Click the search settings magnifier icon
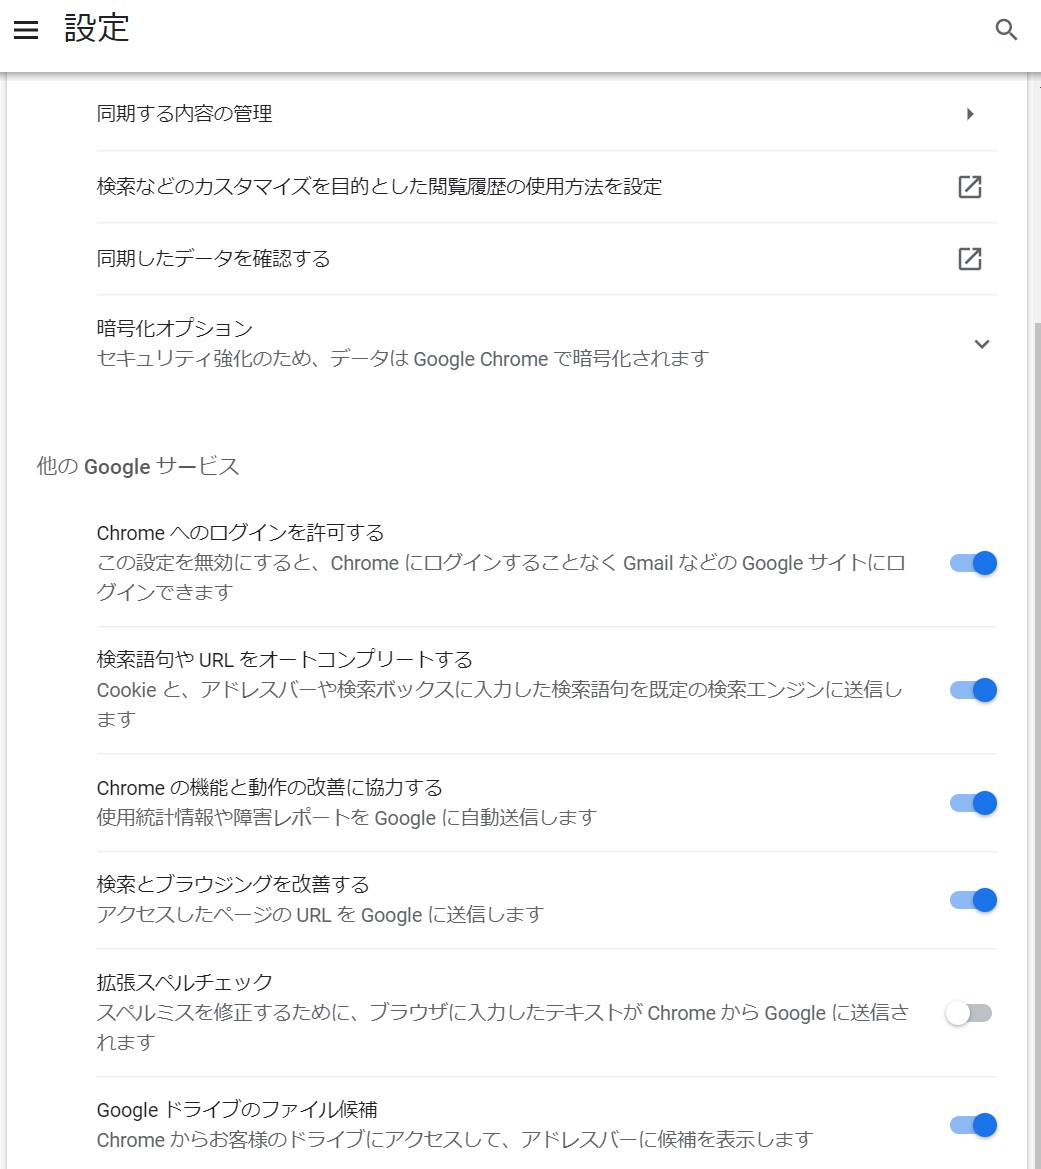The image size is (1041, 1169). point(1006,30)
